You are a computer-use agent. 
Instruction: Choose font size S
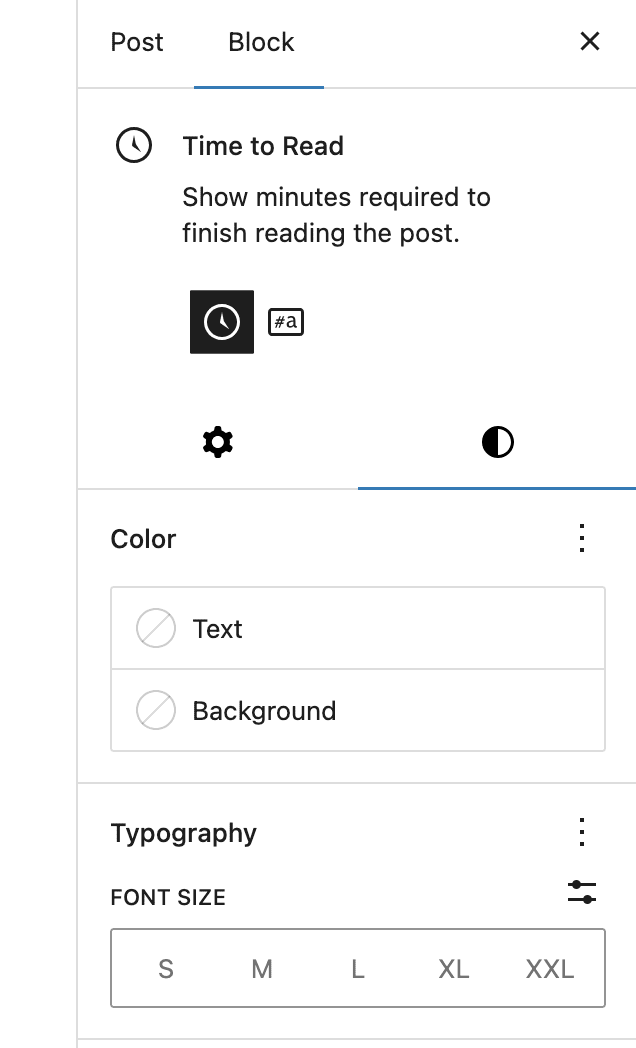pos(166,968)
